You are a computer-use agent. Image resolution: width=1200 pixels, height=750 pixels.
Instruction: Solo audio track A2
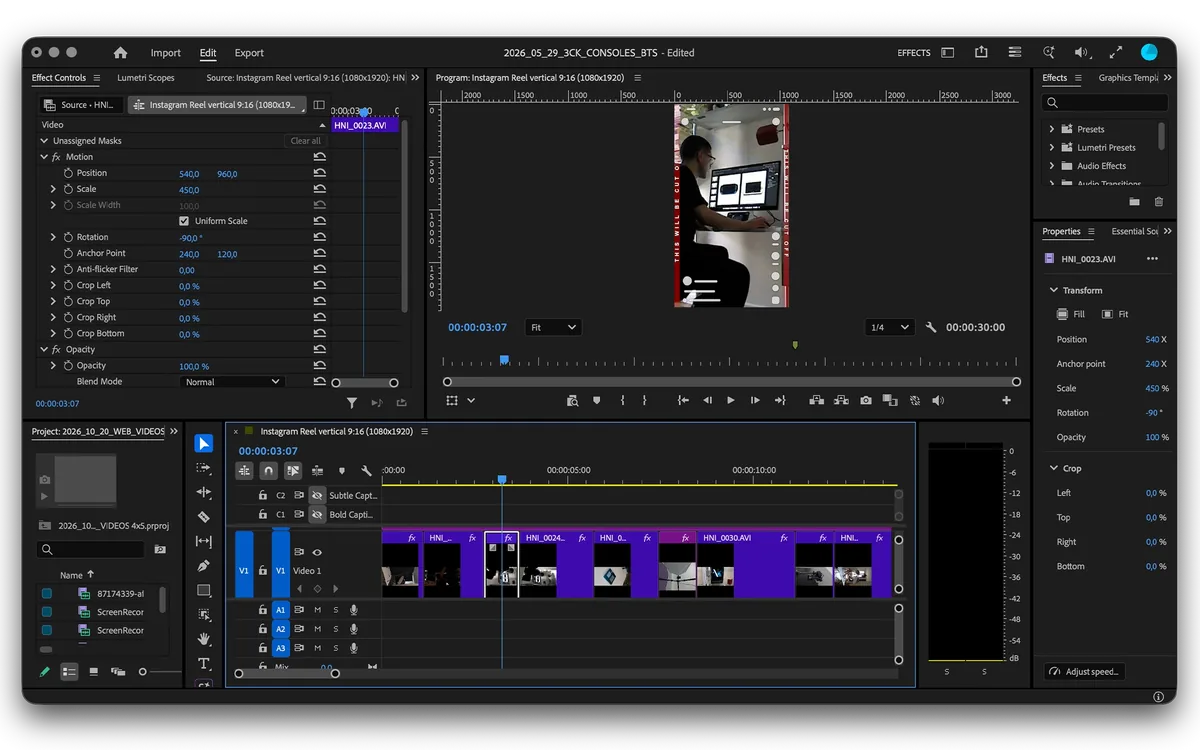click(x=336, y=629)
